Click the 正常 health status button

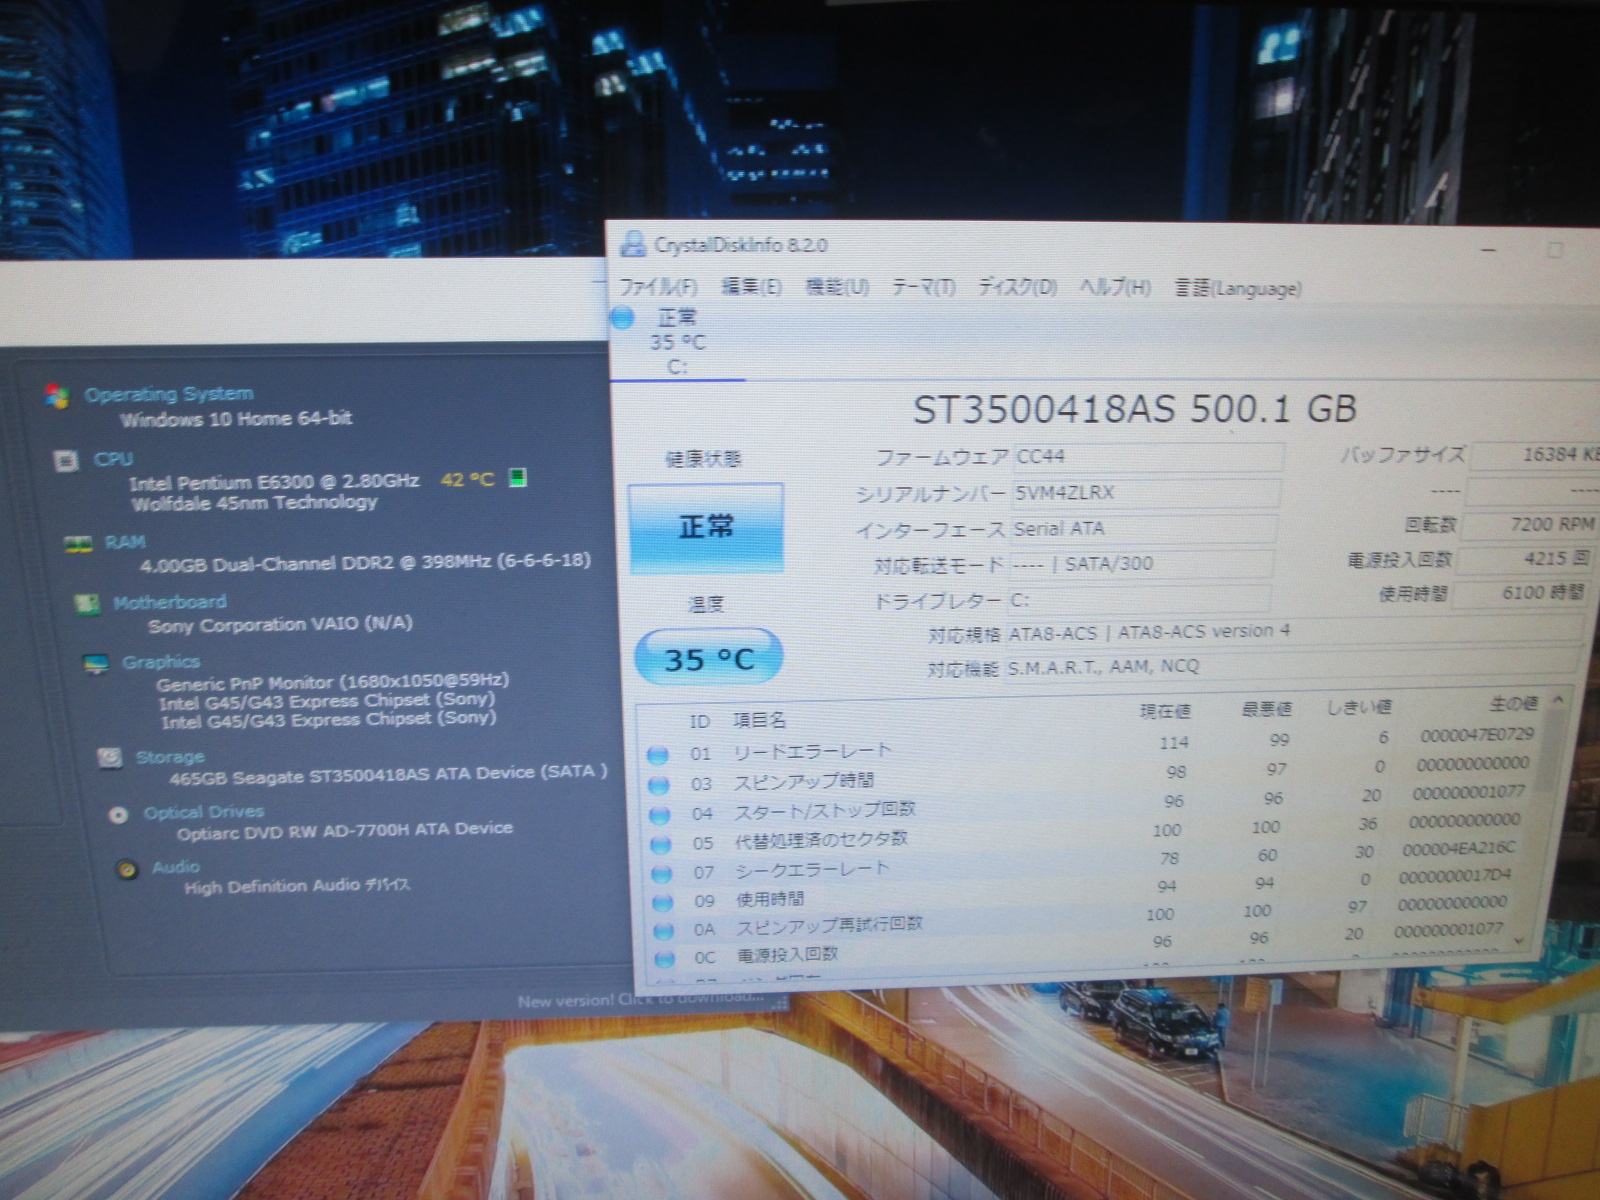click(706, 527)
